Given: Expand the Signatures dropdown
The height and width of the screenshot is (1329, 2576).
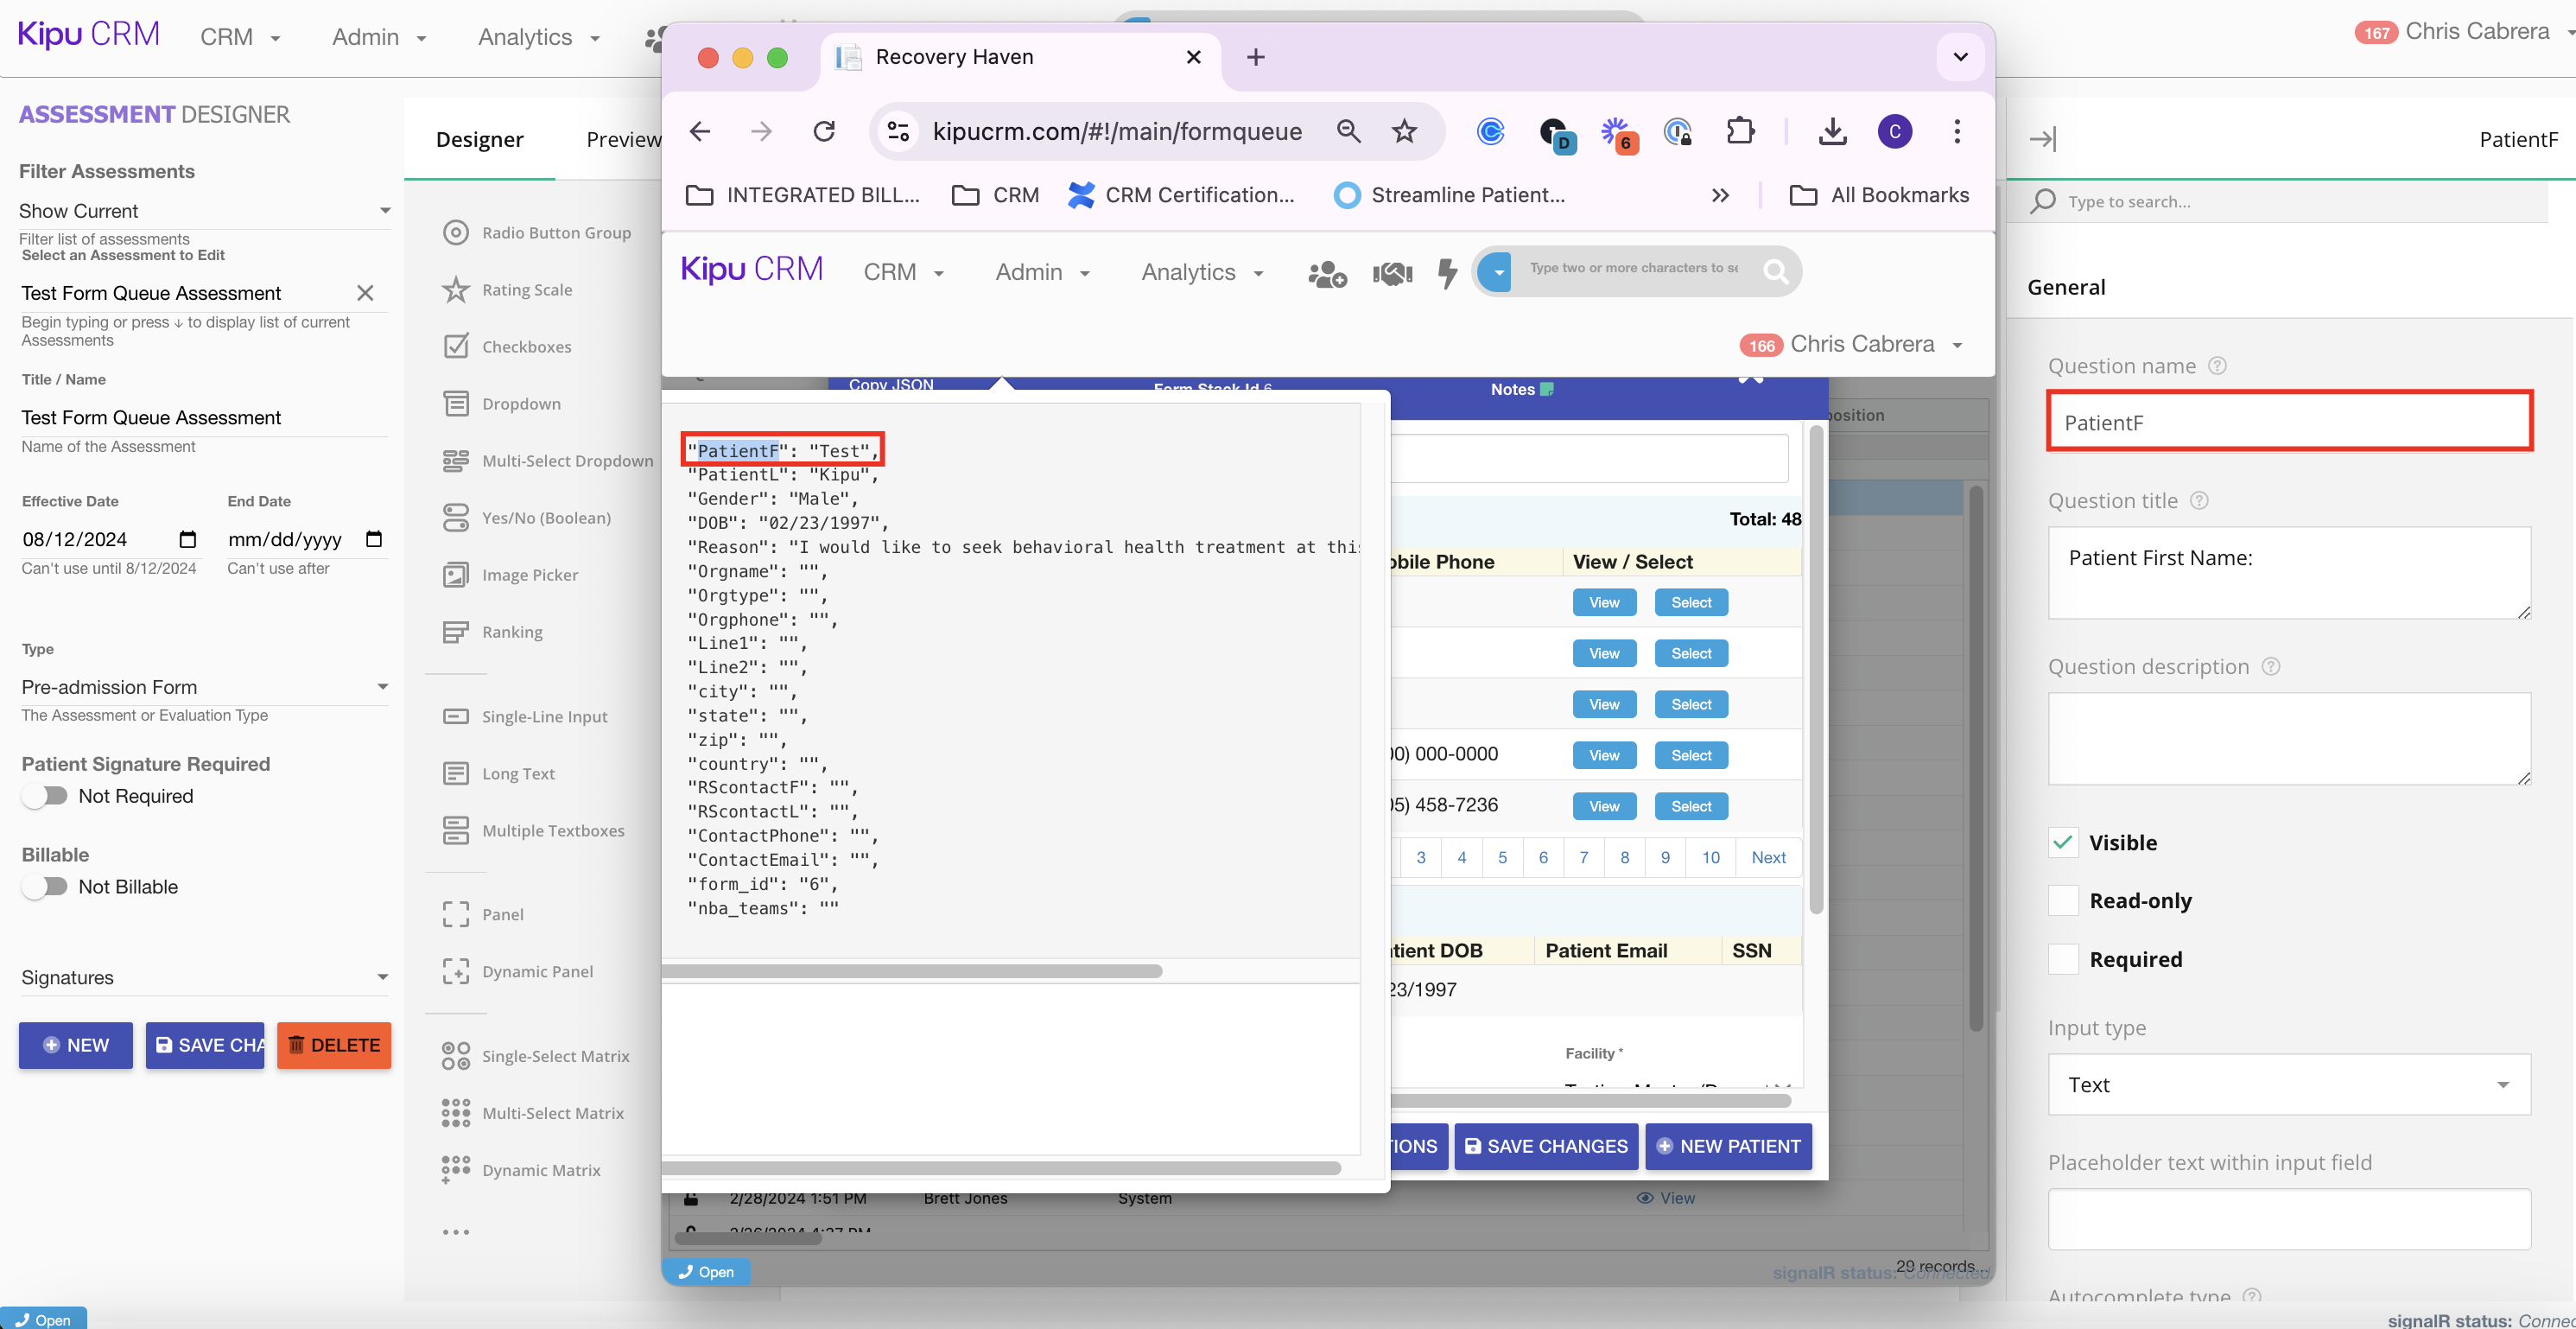Looking at the screenshot, I should click(x=204, y=977).
